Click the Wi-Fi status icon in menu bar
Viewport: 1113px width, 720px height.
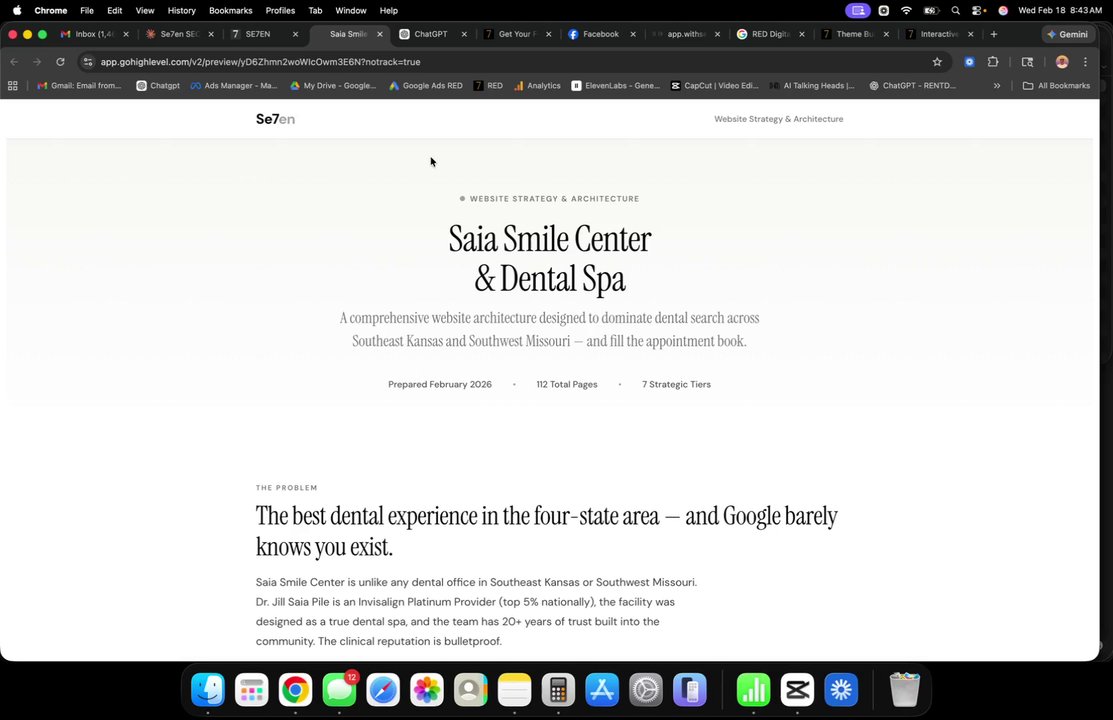tap(906, 11)
